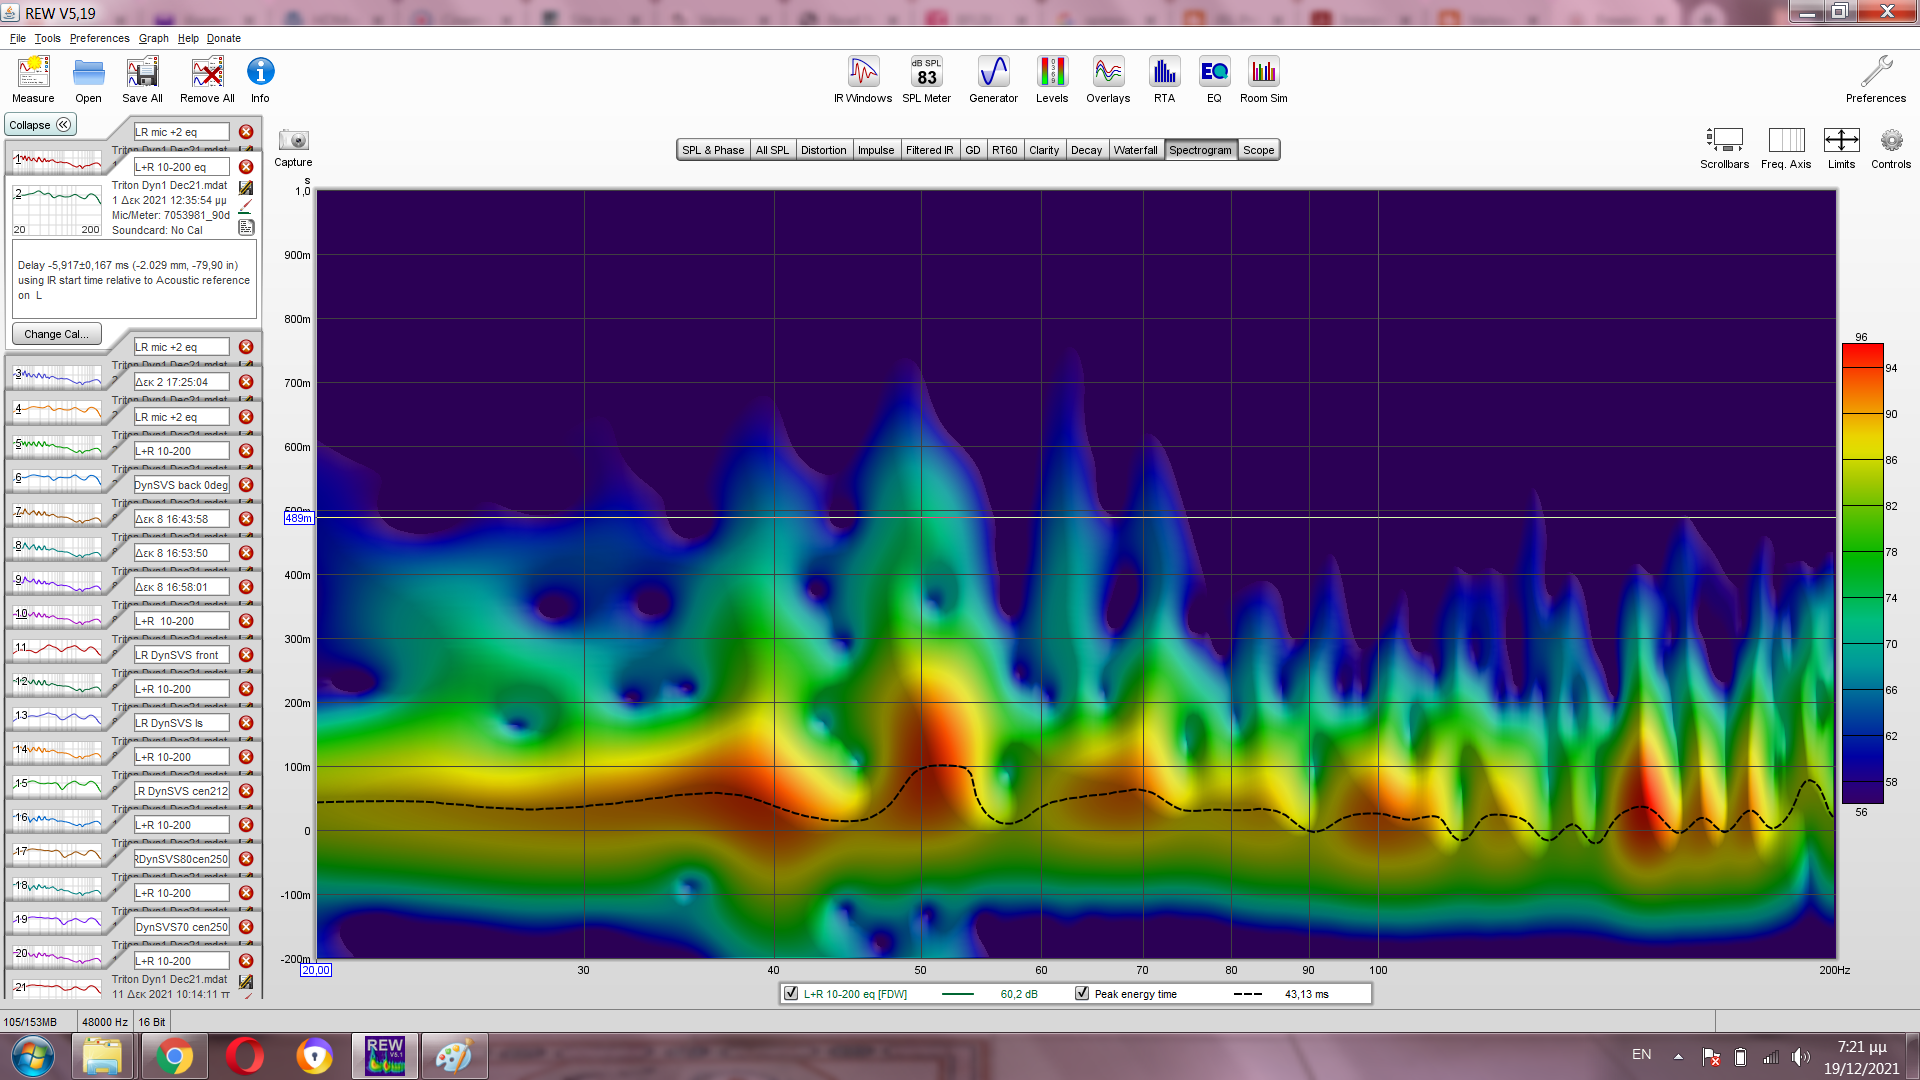The width and height of the screenshot is (1920, 1080).
Task: Switch to SPL & Phase tab
Action: [713, 150]
